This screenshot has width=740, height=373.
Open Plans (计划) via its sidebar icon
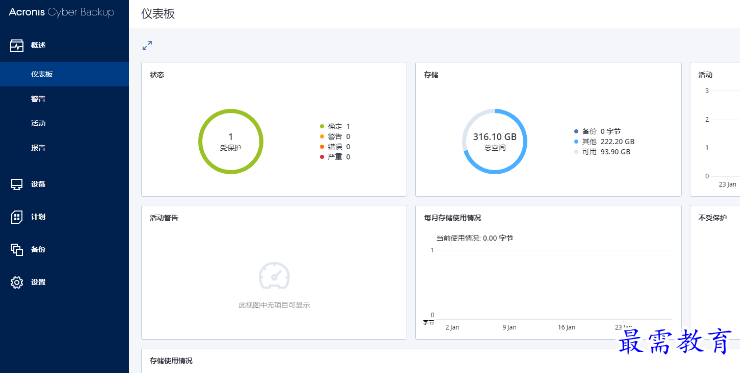click(17, 217)
